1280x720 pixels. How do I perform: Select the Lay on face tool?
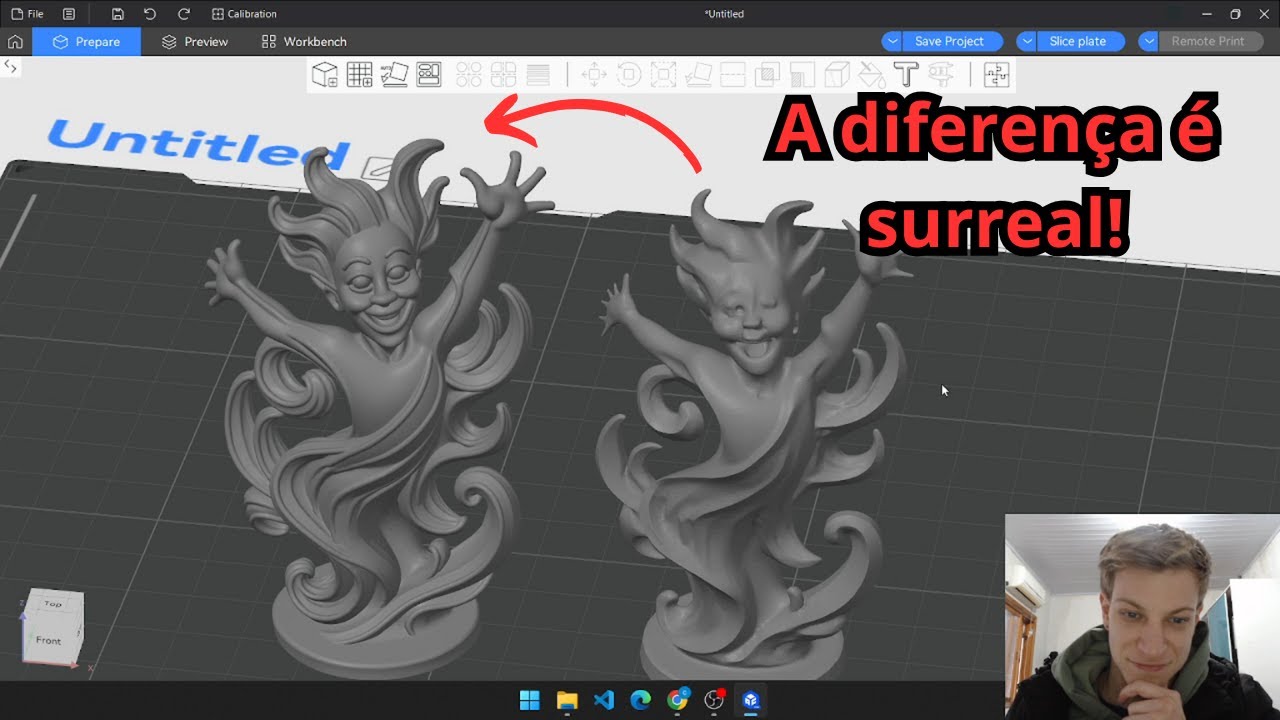(x=698, y=75)
